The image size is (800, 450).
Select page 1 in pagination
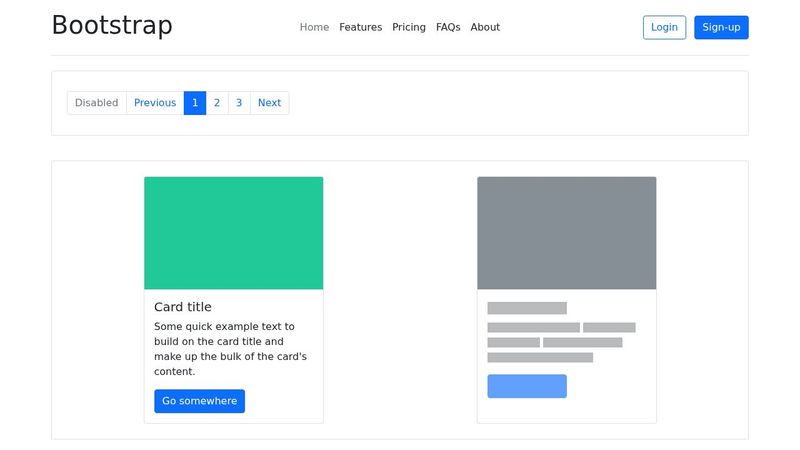[195, 103]
